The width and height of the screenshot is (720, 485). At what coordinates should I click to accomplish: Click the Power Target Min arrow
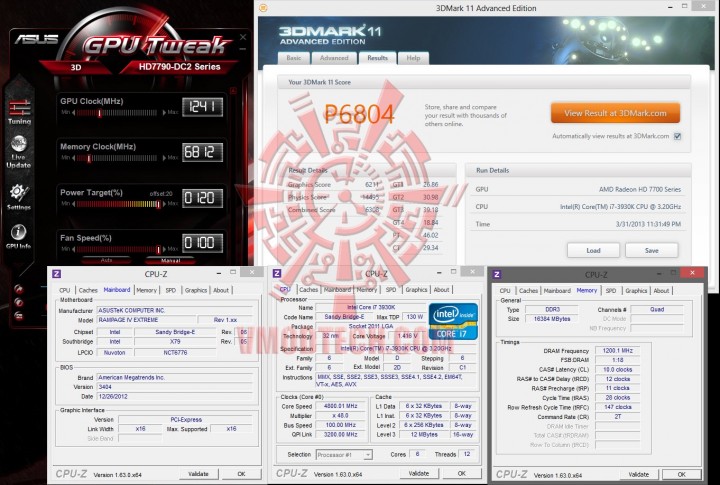click(73, 203)
